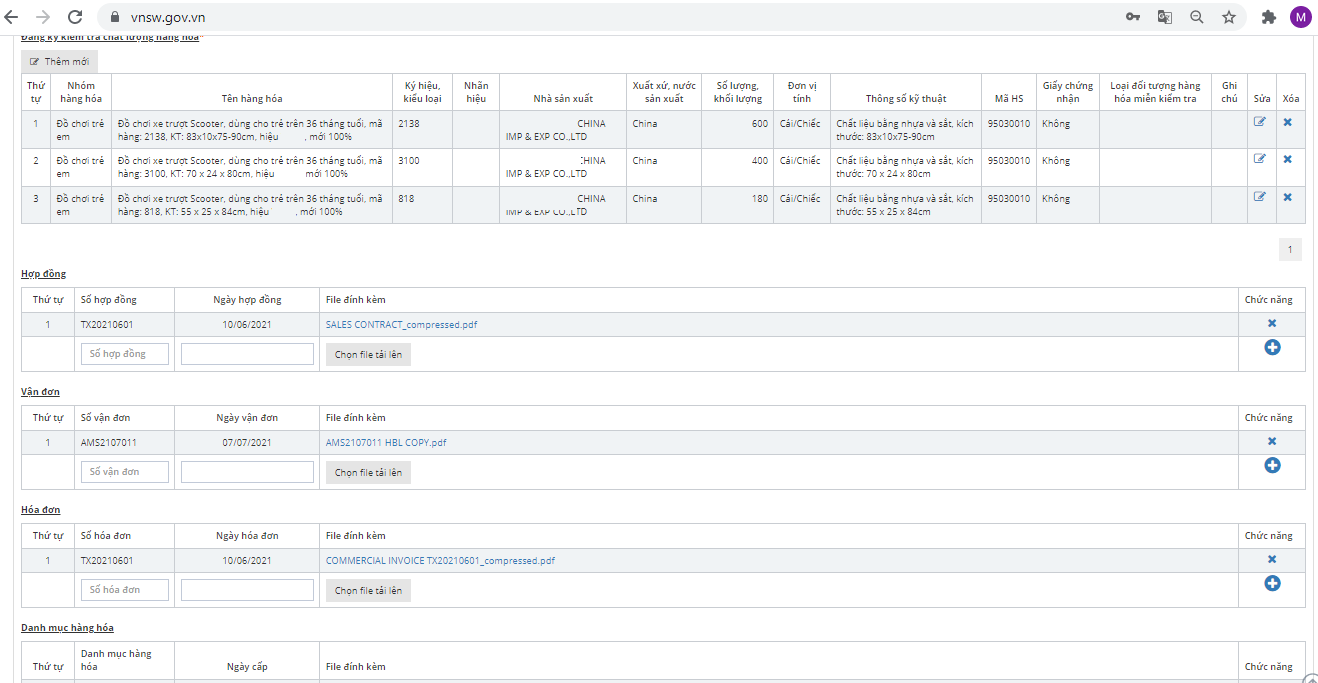The height and width of the screenshot is (683, 1318).
Task: Delete goods row 2 with the X icon
Action: click(x=1287, y=159)
